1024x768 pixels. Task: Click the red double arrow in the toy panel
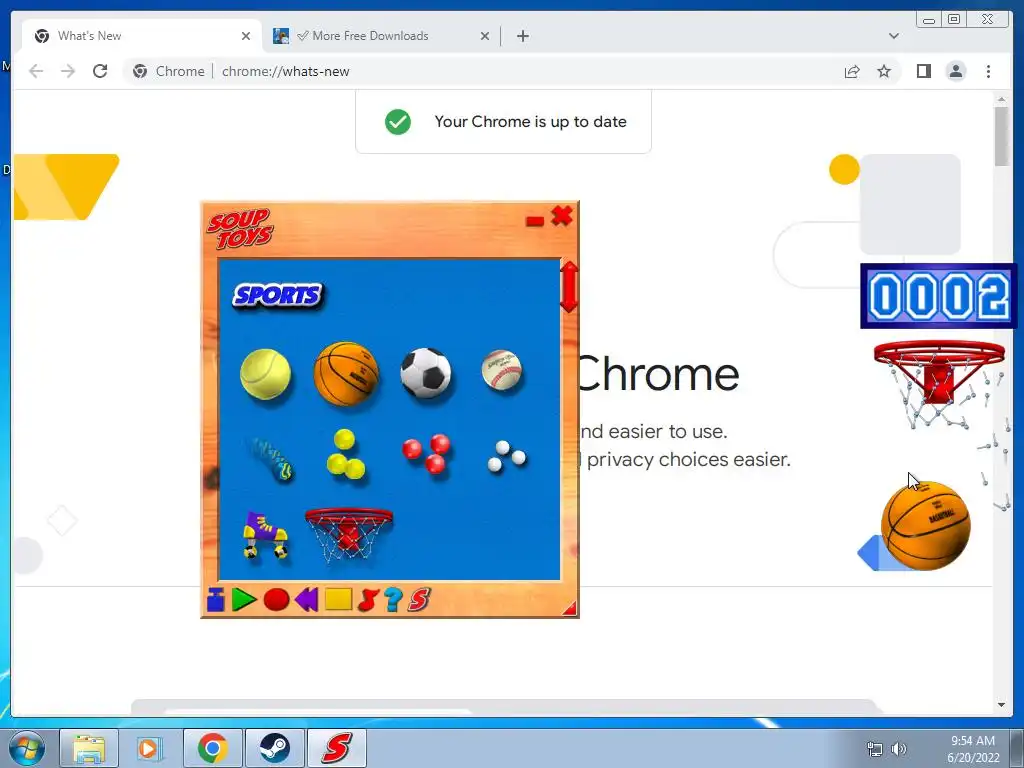[x=569, y=287]
